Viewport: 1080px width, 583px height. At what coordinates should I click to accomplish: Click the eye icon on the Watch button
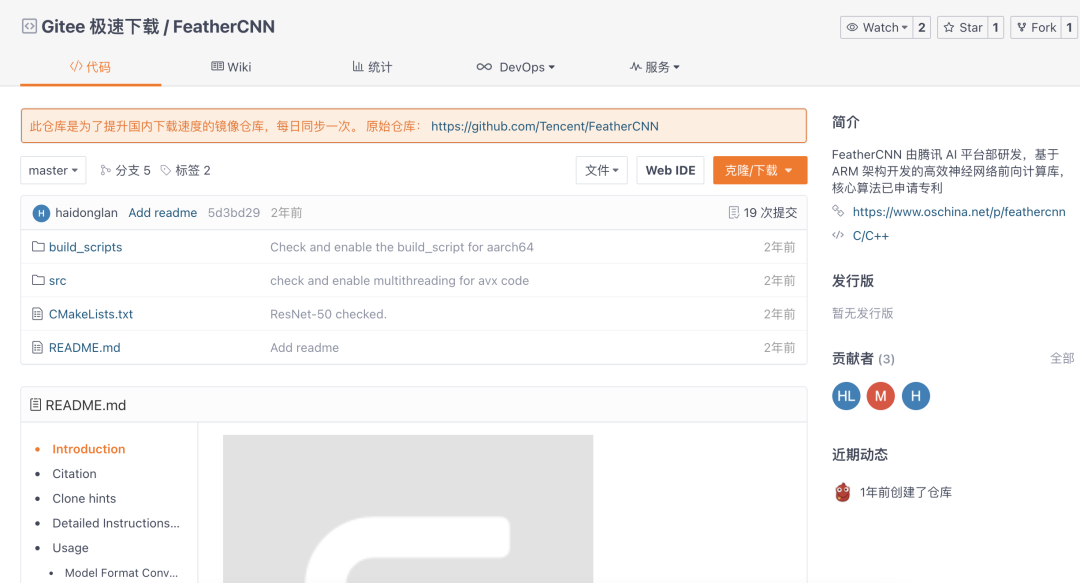tap(852, 28)
